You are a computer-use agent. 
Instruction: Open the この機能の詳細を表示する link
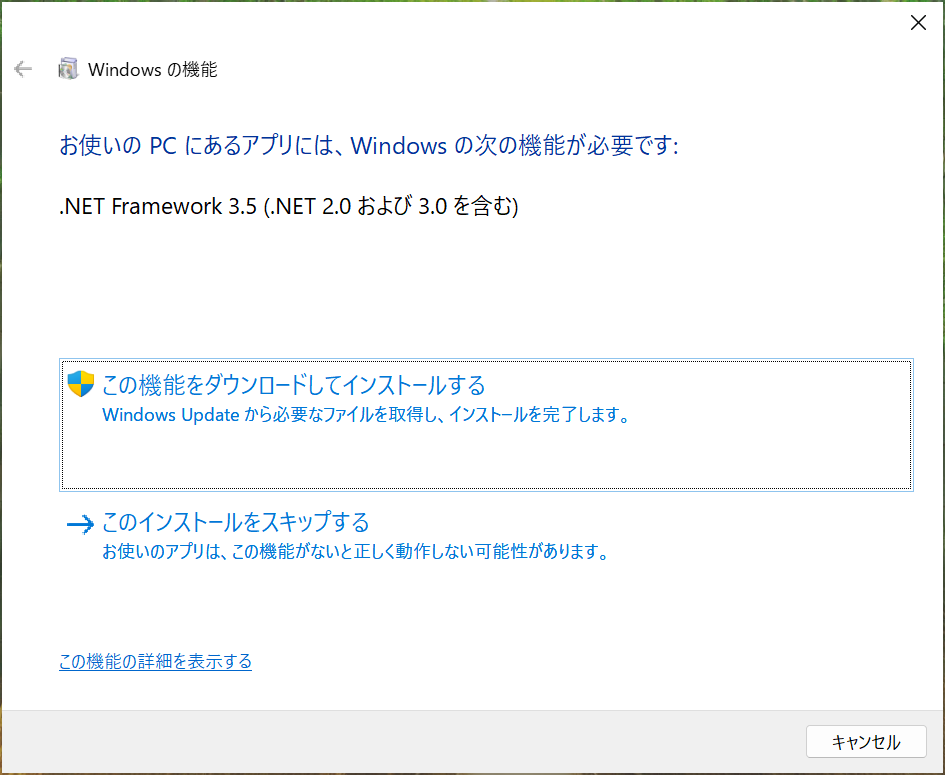(155, 662)
